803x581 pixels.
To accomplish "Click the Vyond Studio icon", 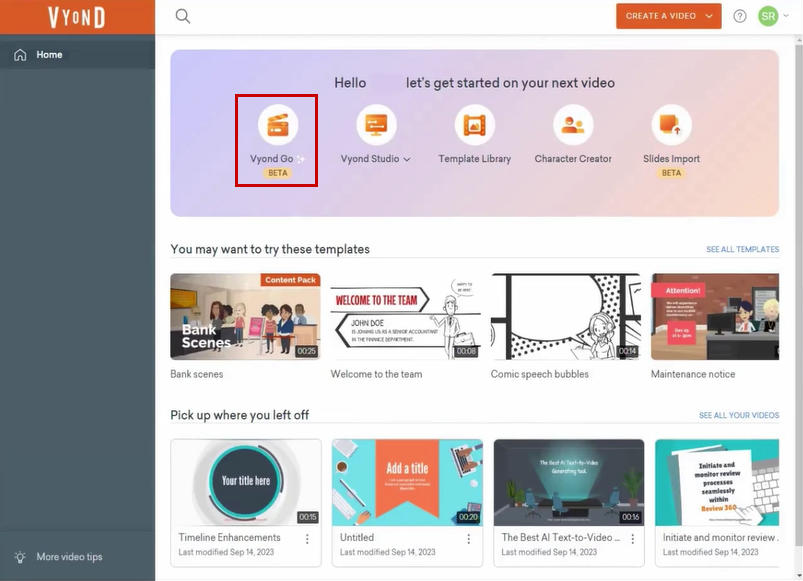I will [x=376, y=125].
